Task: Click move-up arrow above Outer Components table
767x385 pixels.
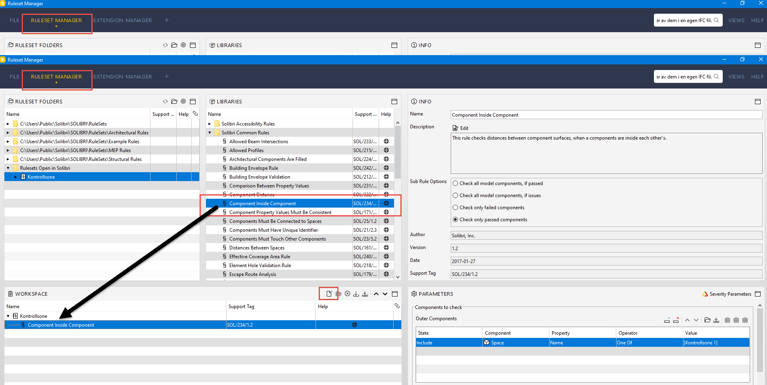Action: coord(687,320)
